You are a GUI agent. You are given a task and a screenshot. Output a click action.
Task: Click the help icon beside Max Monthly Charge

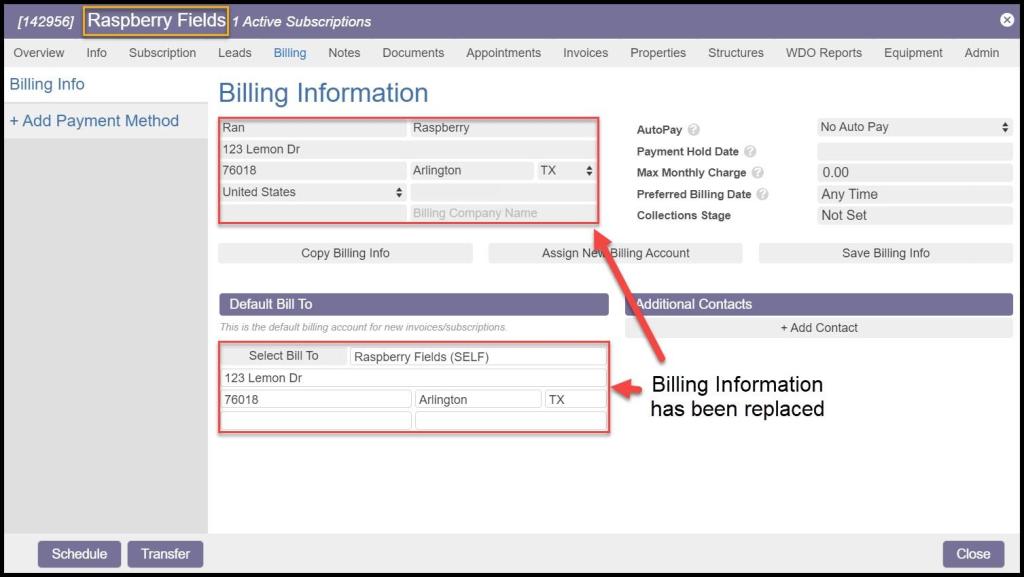(758, 173)
